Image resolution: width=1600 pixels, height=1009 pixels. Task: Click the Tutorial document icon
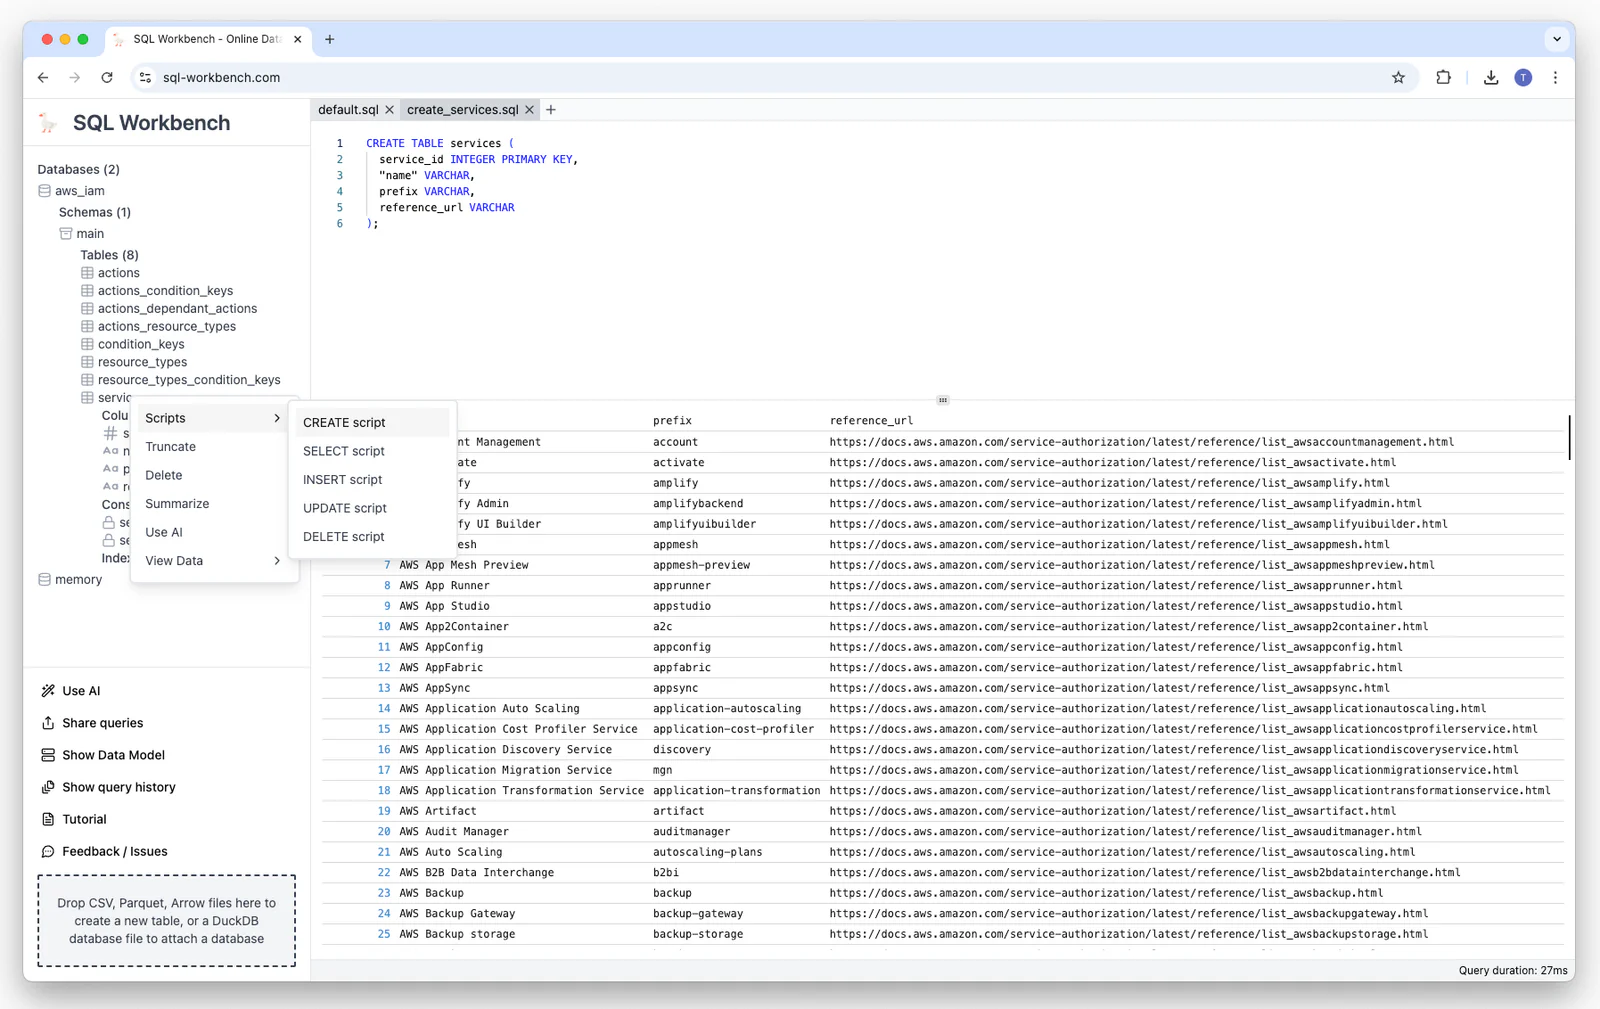click(x=48, y=819)
